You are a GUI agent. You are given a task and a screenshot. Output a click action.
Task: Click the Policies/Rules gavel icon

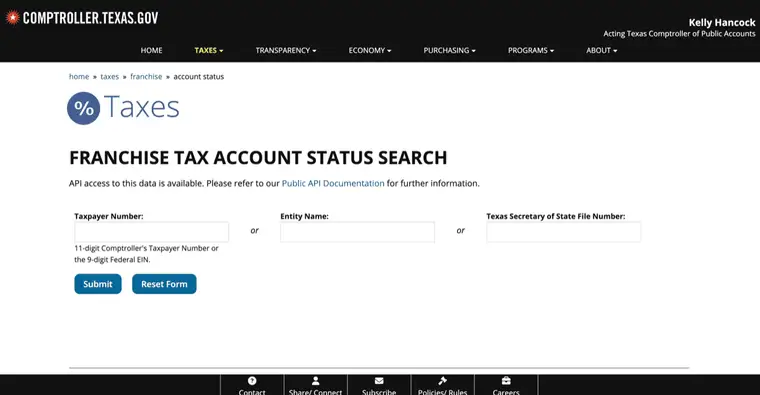click(x=443, y=381)
